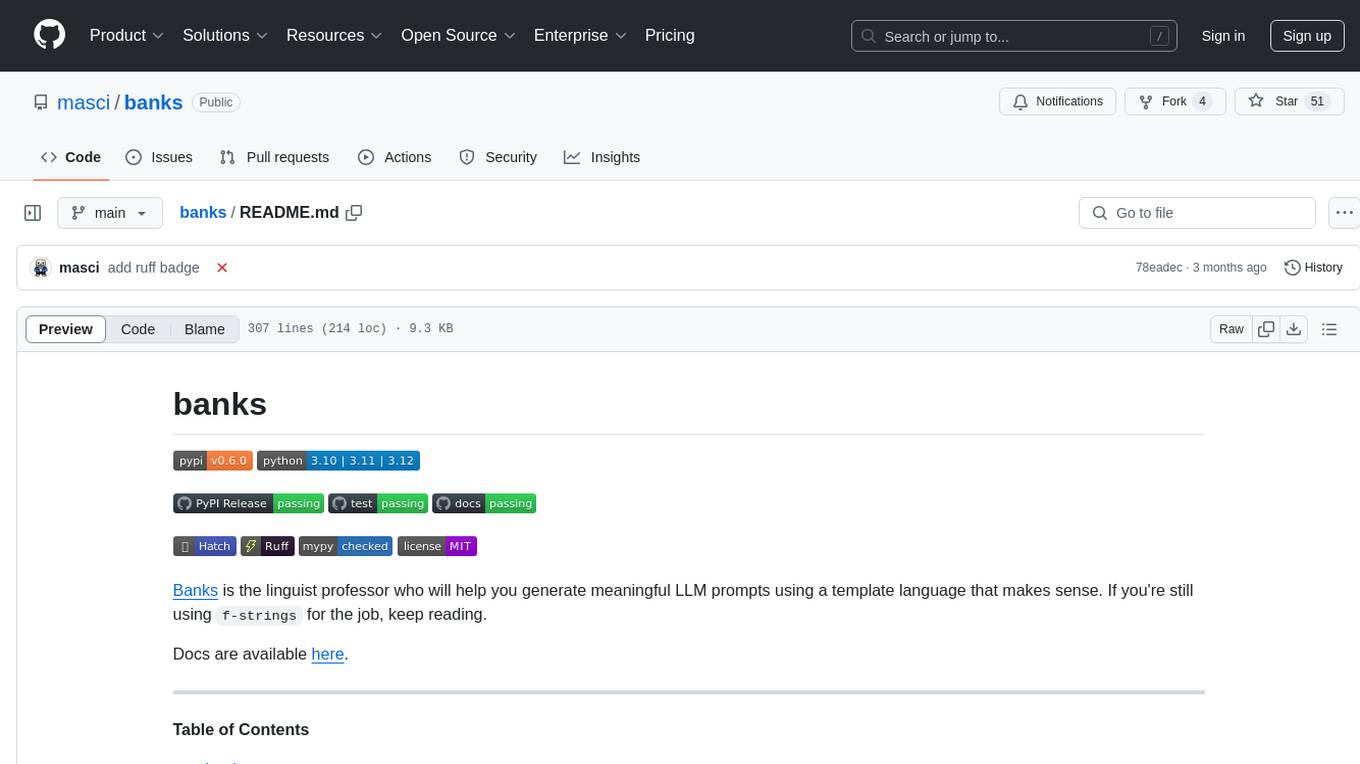Select the Blame view toggle

[205, 329]
